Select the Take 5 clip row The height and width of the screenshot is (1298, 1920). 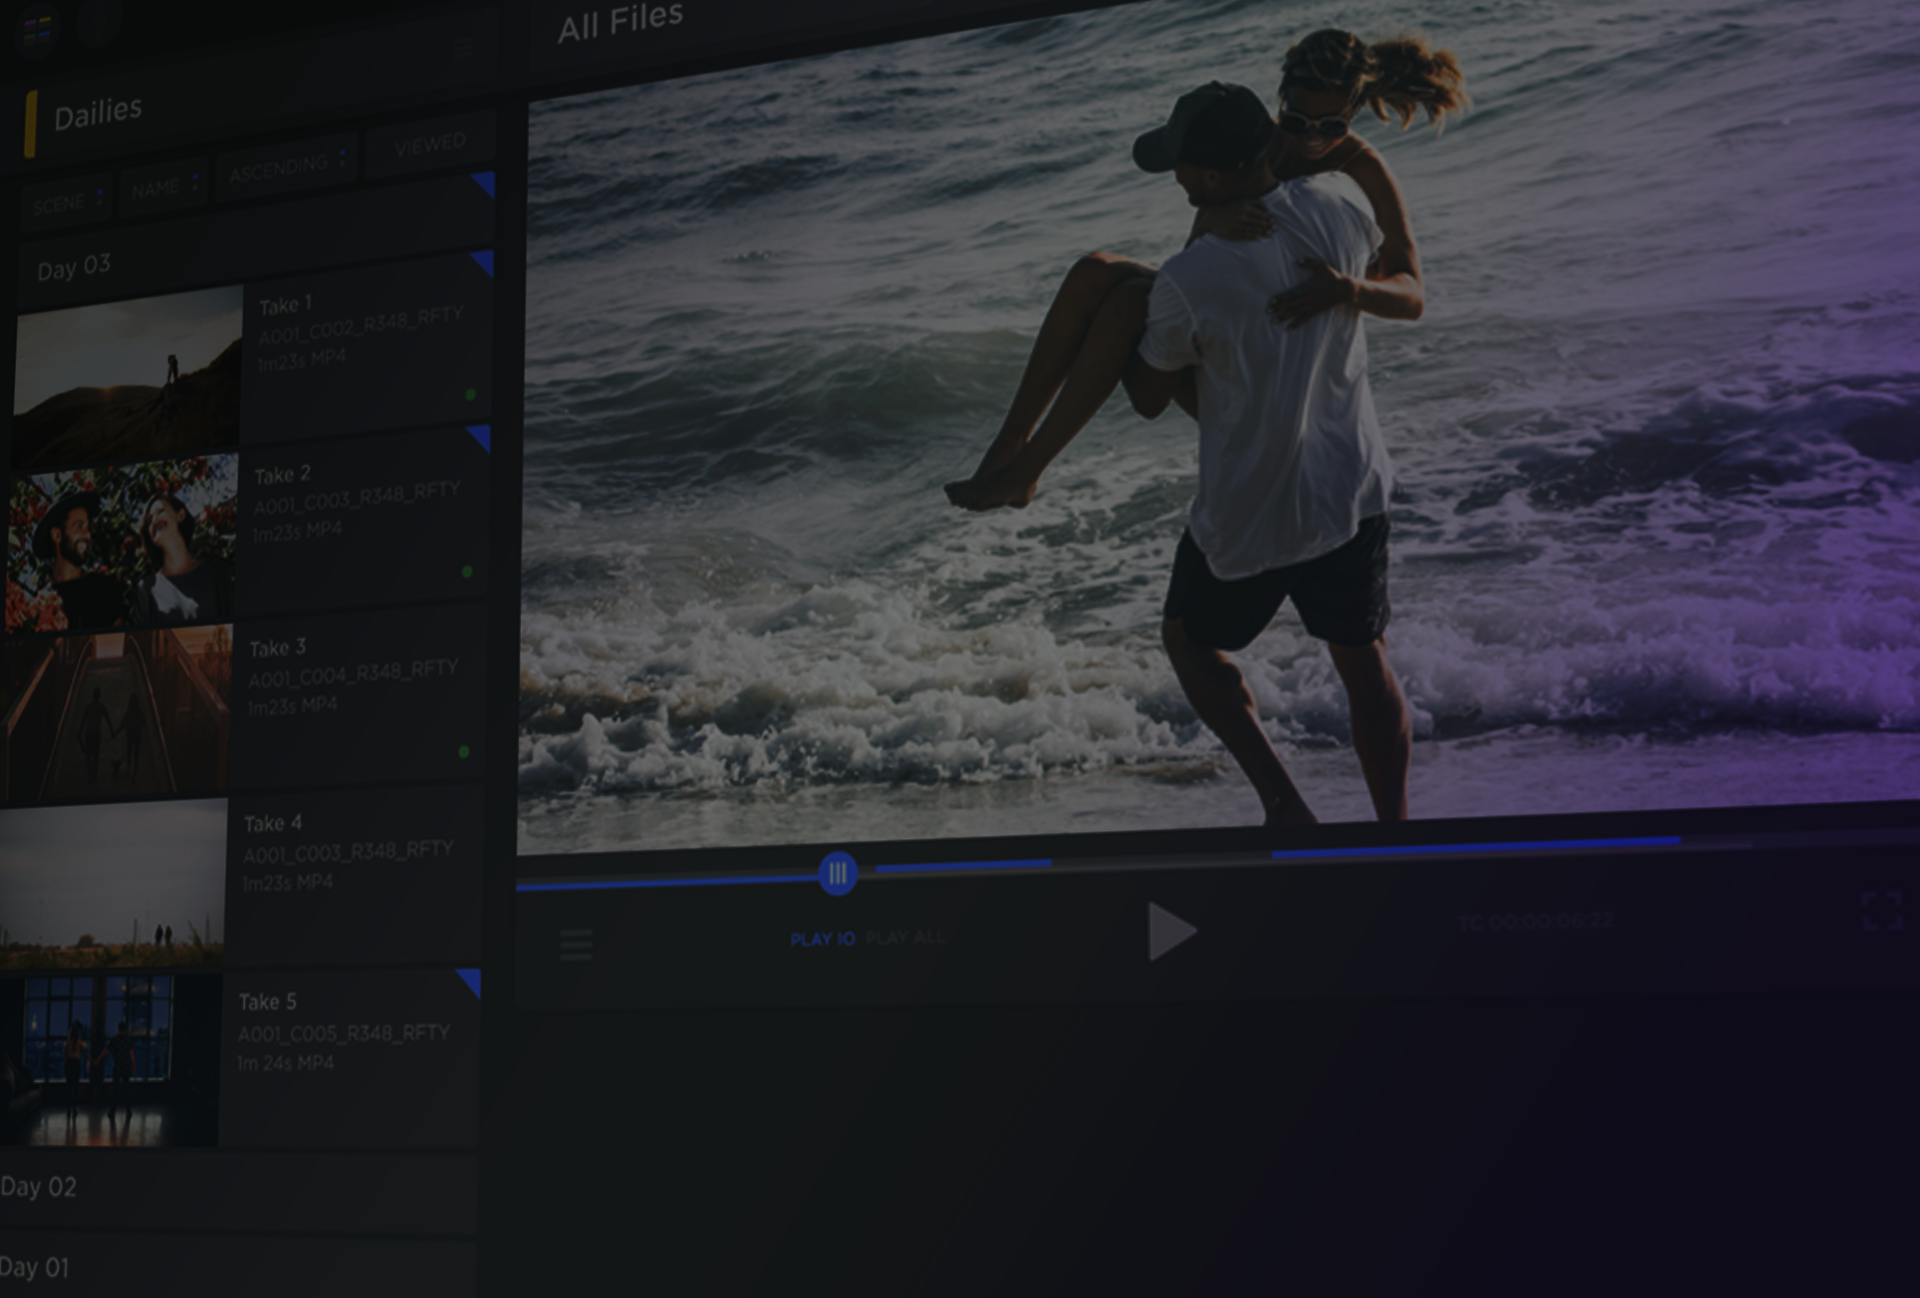238,1058
